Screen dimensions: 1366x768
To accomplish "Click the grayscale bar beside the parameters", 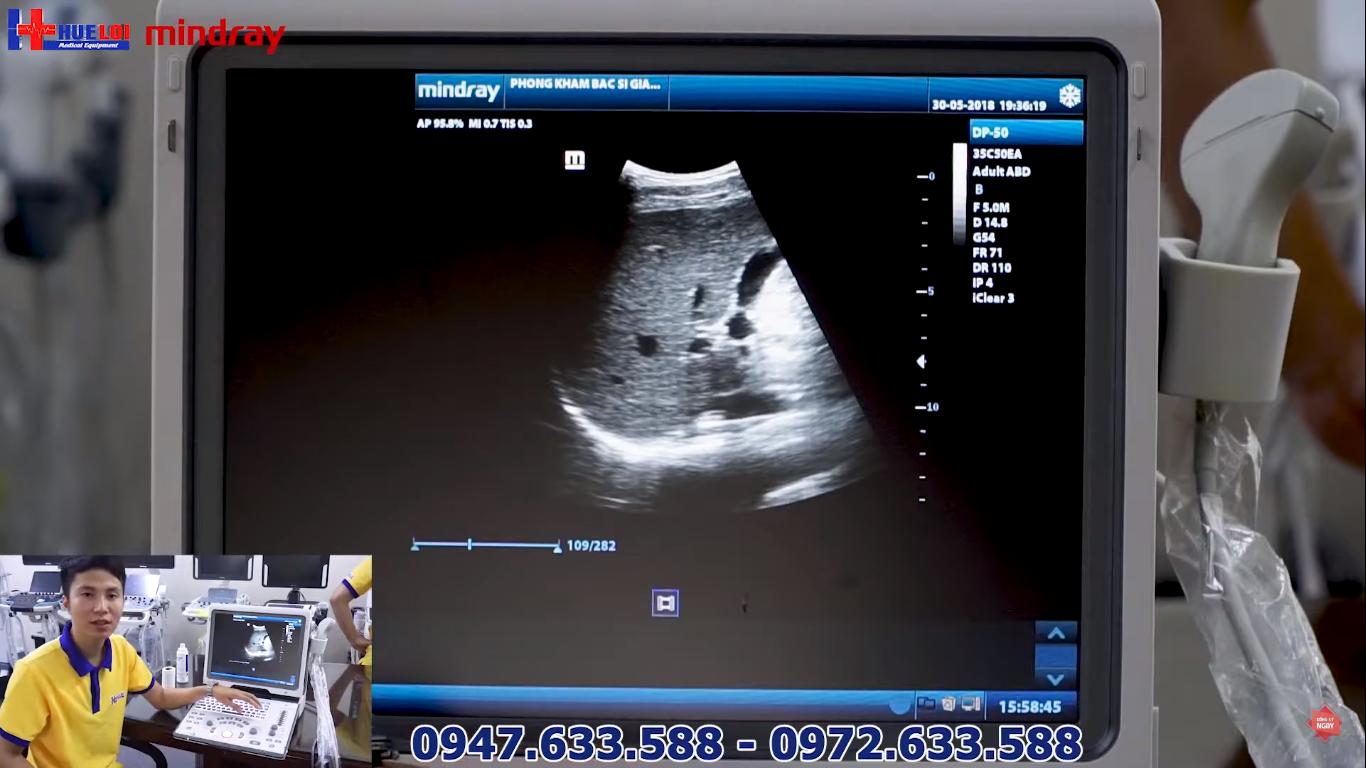I will [959, 193].
